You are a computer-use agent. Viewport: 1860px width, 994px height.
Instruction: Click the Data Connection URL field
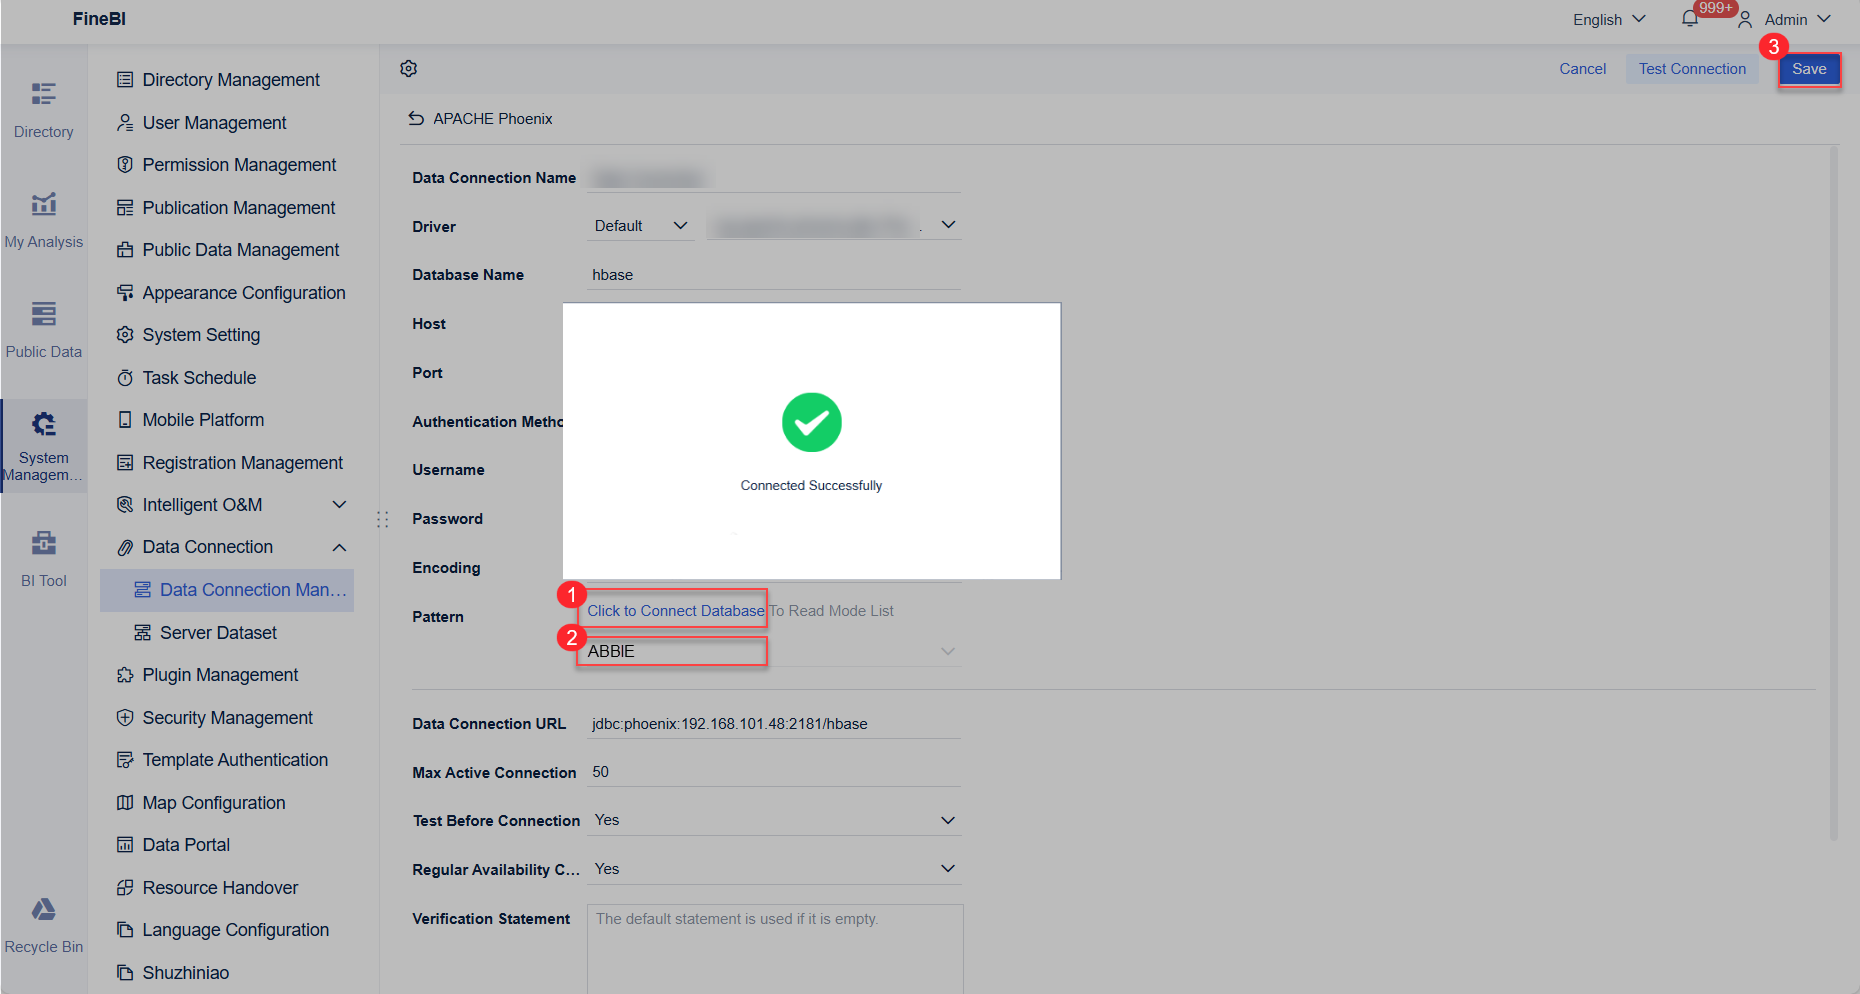tap(774, 724)
